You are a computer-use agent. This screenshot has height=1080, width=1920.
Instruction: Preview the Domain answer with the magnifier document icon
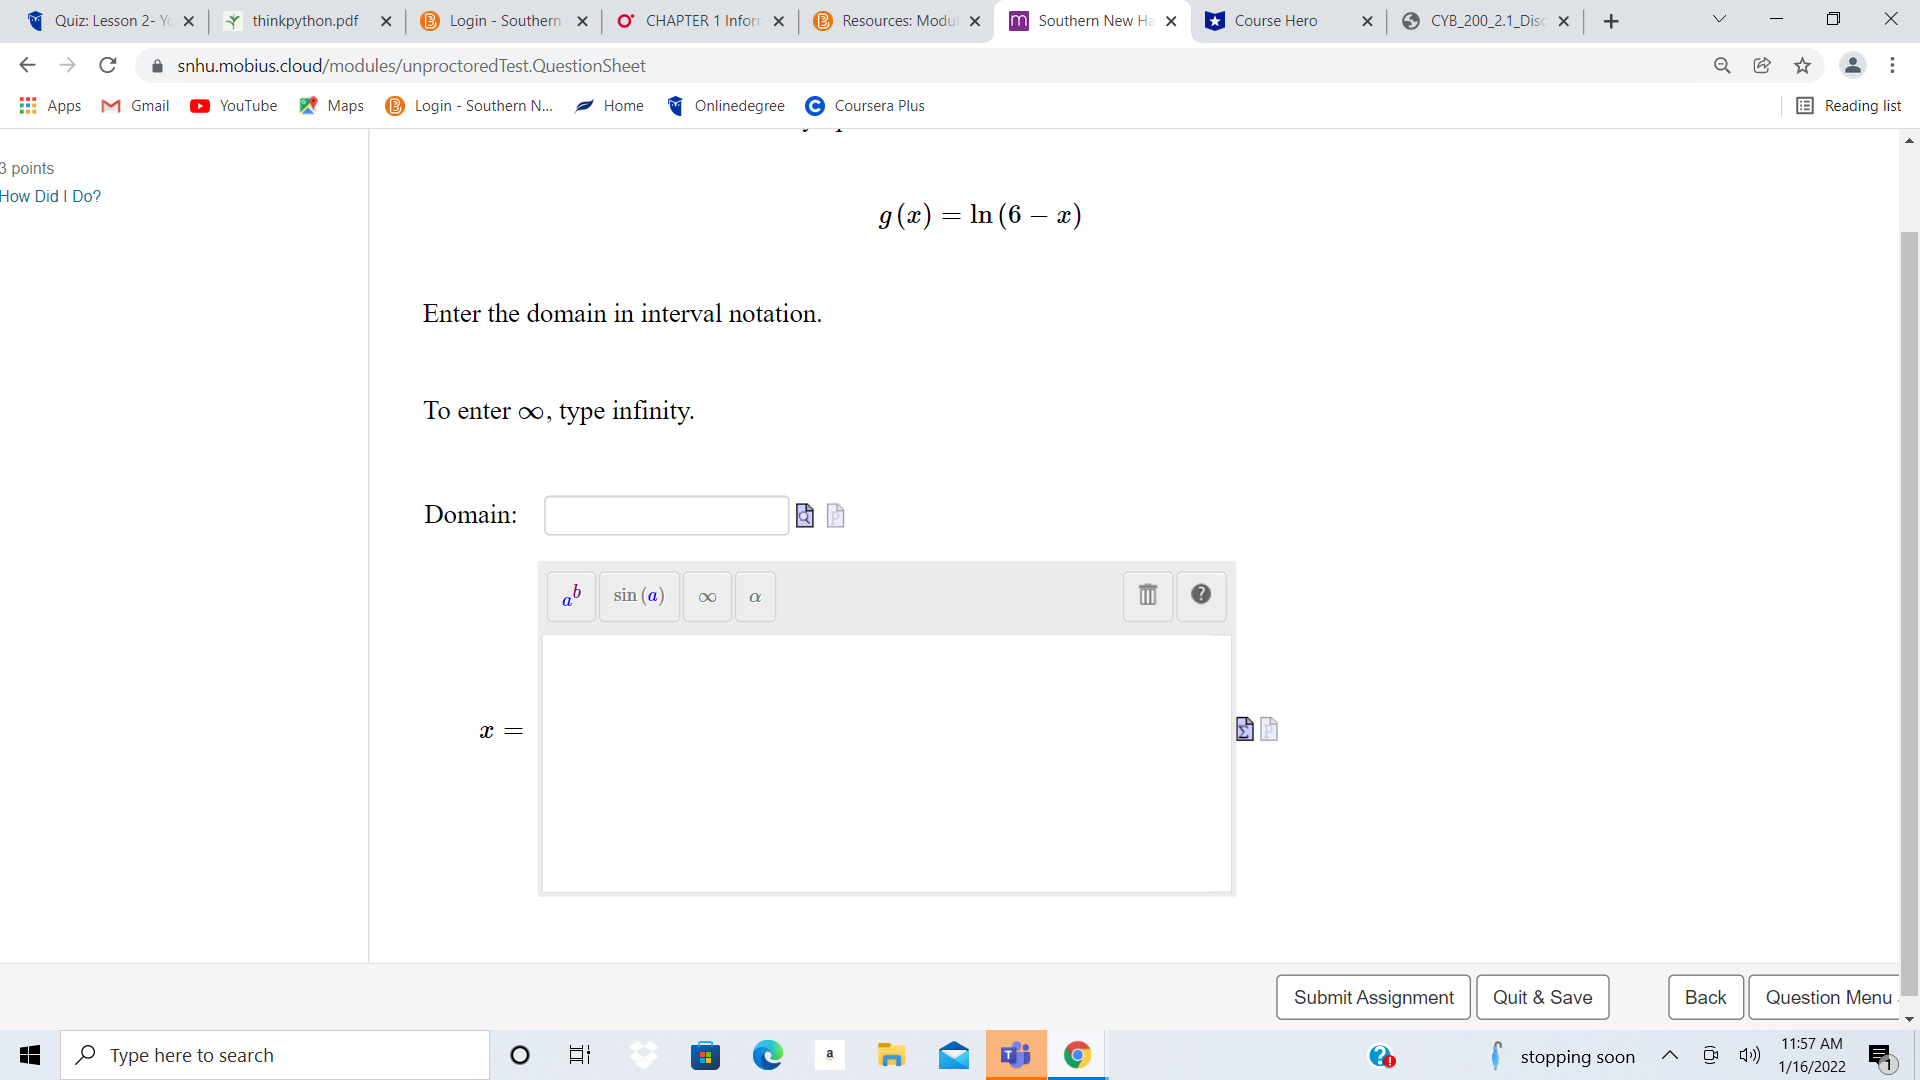point(805,516)
